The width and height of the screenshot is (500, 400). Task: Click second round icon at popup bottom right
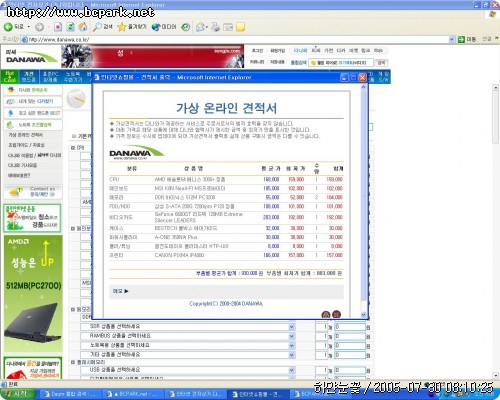point(337,314)
